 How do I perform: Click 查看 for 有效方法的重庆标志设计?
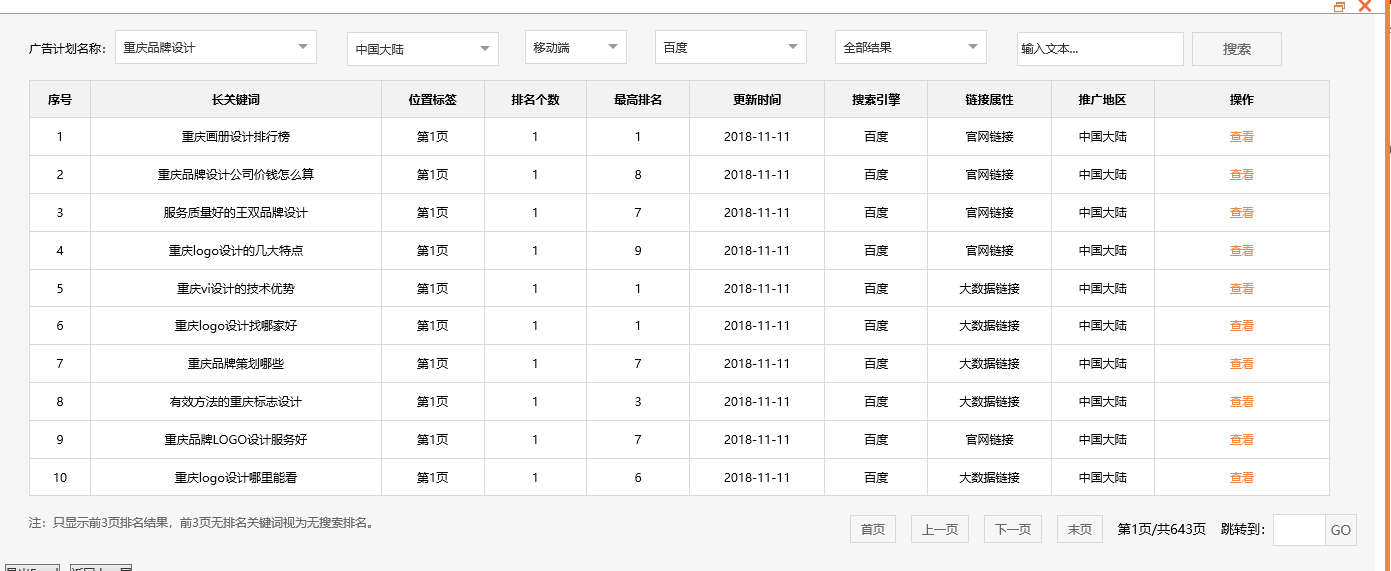(1242, 402)
